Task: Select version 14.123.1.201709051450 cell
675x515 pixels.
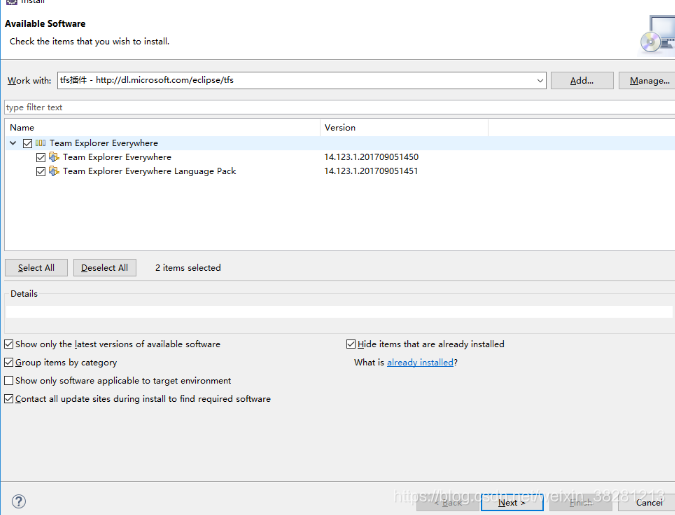Action: pos(371,157)
